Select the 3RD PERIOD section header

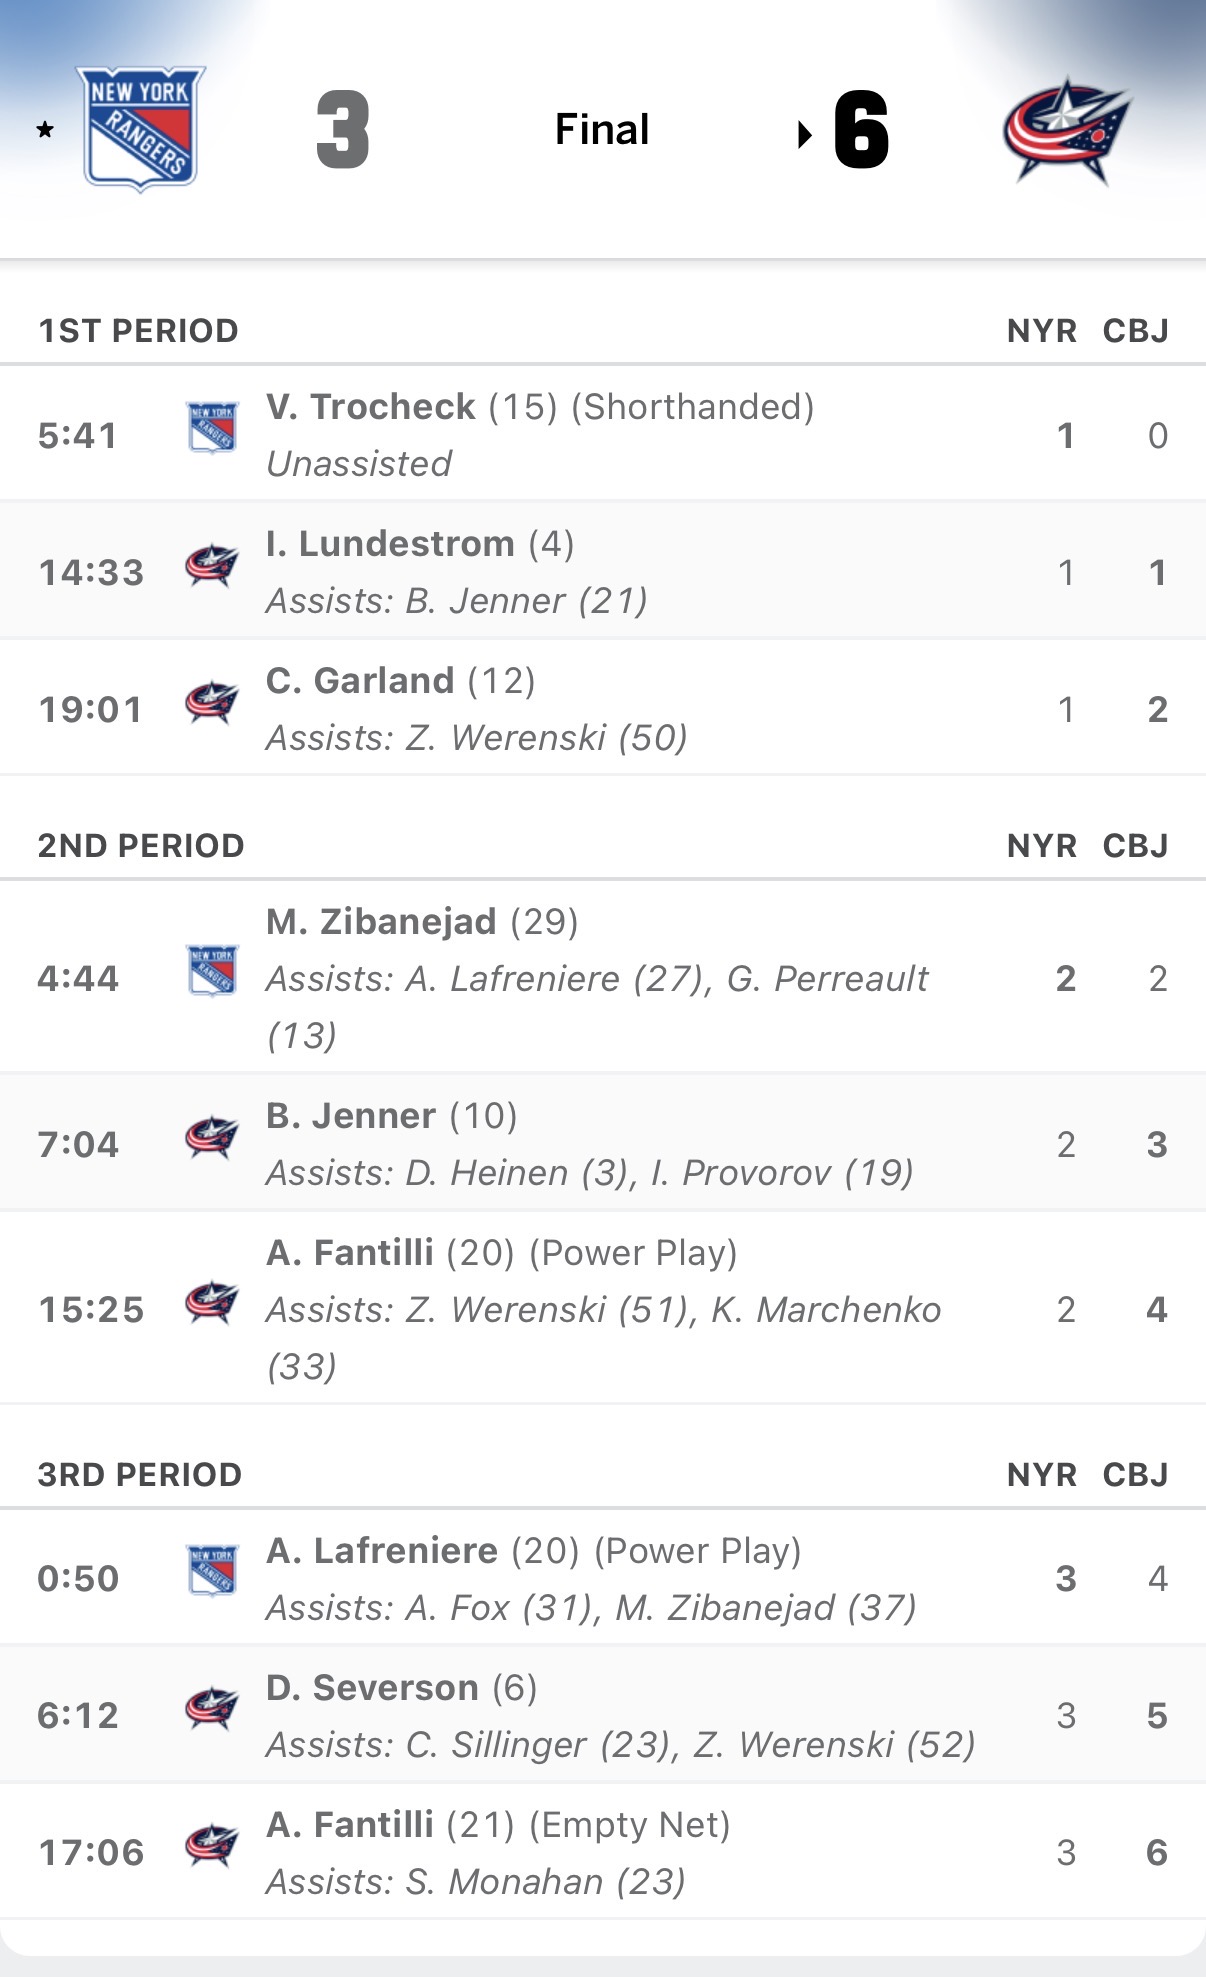coord(140,1475)
